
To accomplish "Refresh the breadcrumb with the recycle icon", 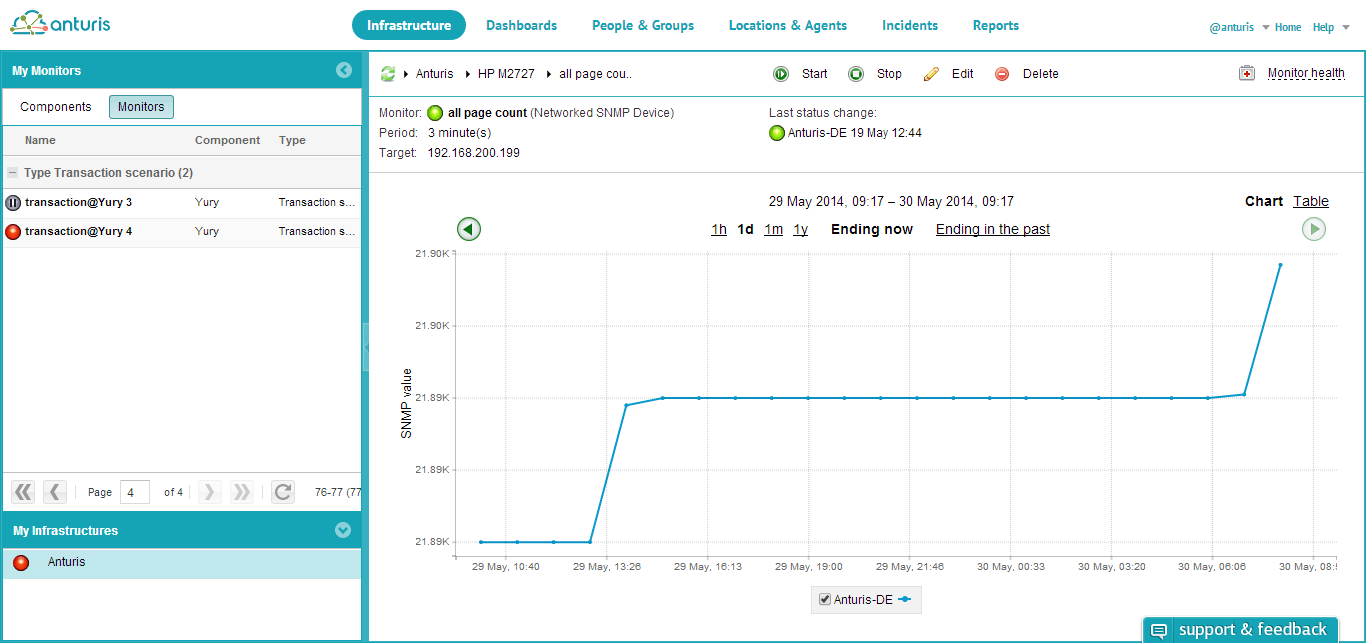I will click(x=387, y=73).
